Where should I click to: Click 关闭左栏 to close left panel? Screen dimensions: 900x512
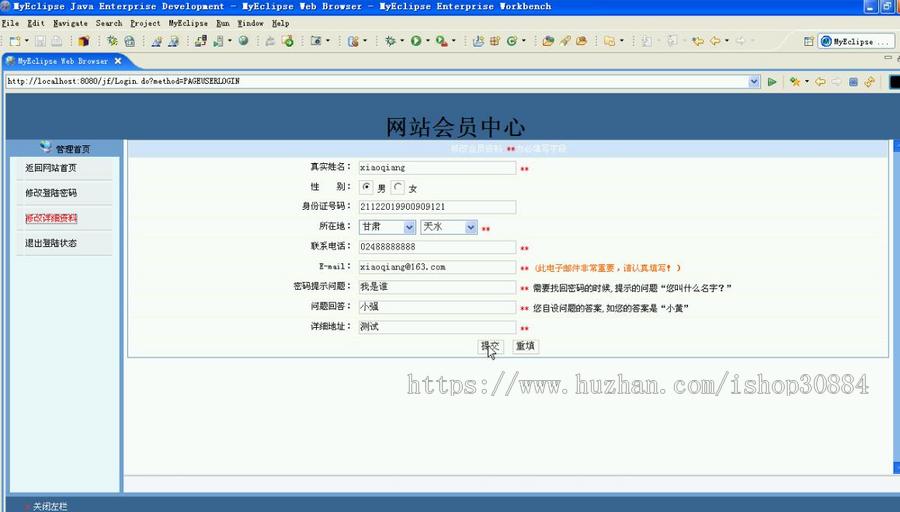click(50, 506)
